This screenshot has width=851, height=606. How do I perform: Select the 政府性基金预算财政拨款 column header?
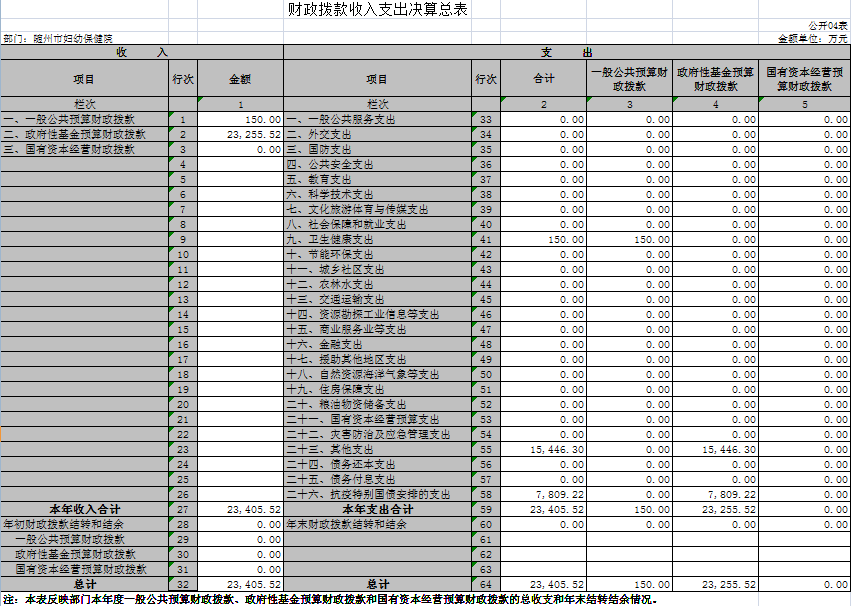click(715, 79)
